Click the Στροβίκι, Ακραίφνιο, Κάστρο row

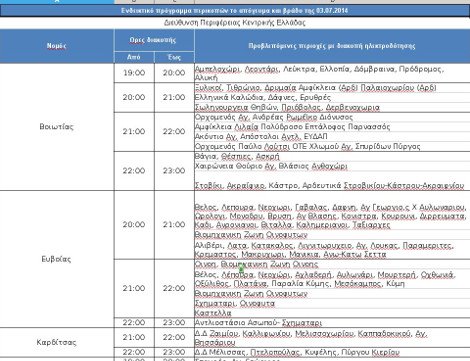point(332,185)
